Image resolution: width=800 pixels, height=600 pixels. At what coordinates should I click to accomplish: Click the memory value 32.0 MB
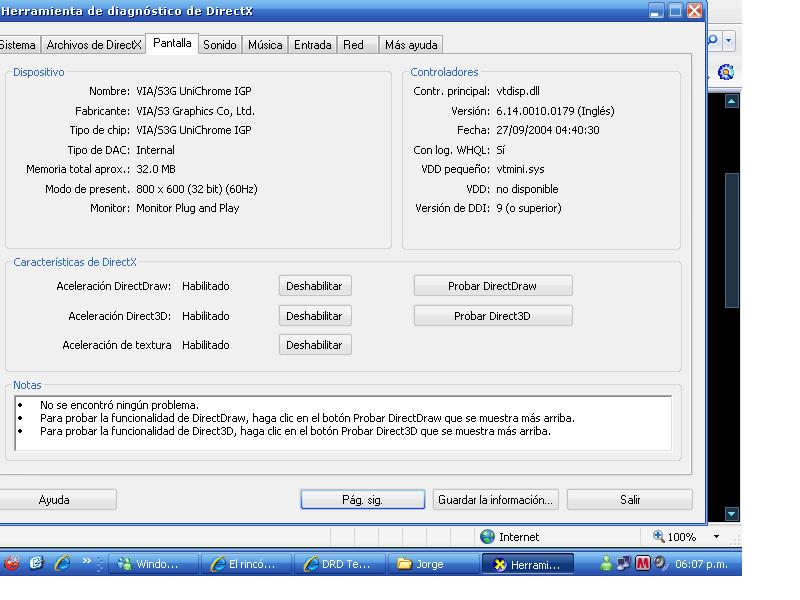(x=156, y=169)
